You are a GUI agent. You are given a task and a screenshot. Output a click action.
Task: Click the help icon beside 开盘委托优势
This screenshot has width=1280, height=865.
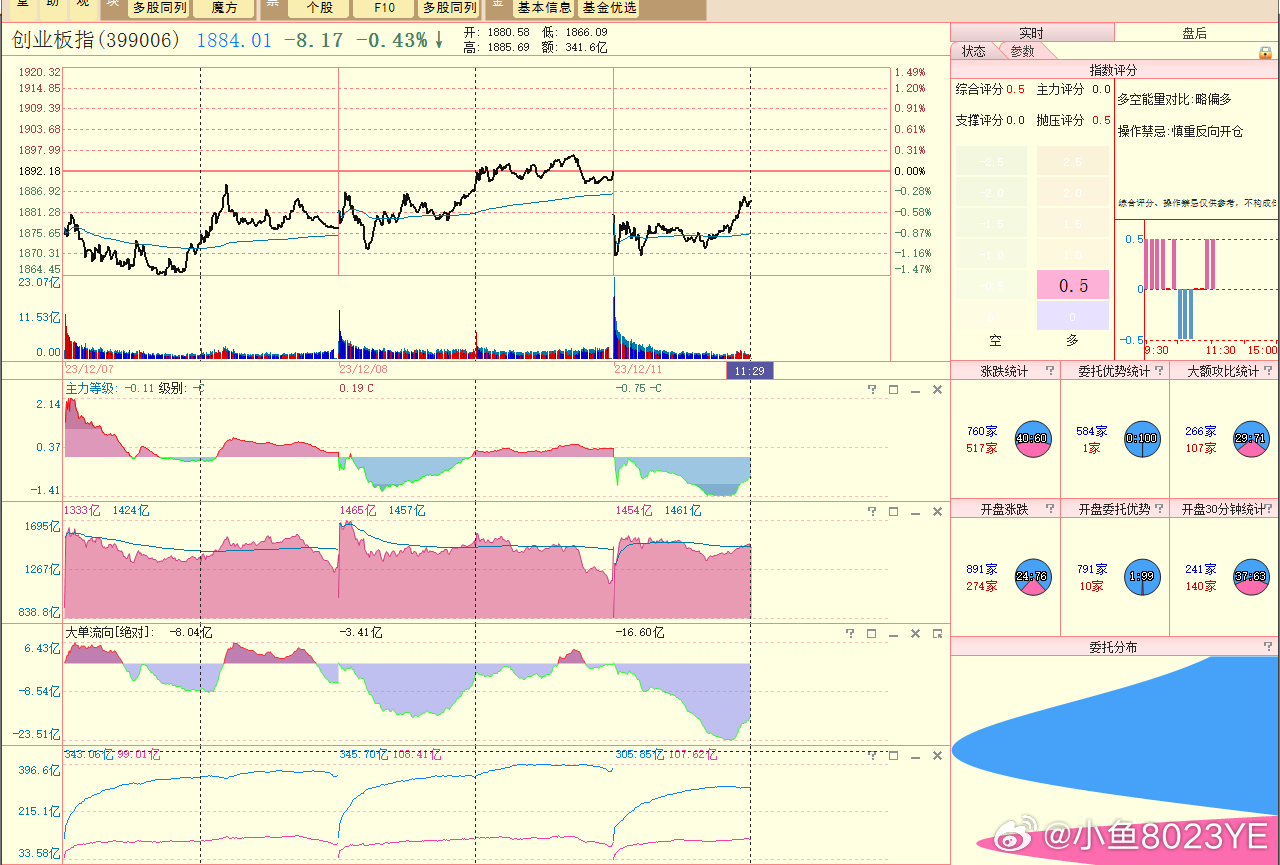(1159, 509)
